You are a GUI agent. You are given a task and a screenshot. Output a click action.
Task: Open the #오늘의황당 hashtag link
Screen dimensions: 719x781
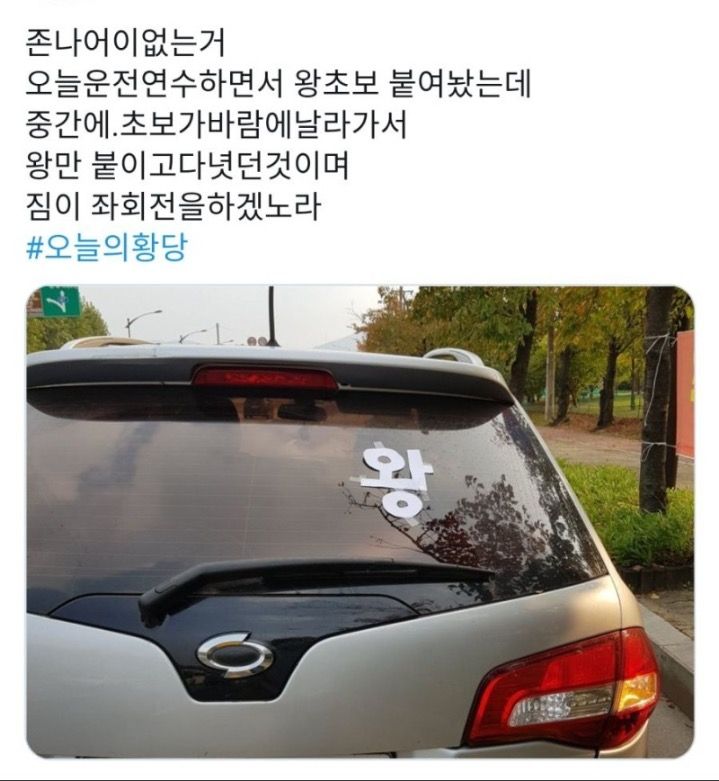point(107,248)
